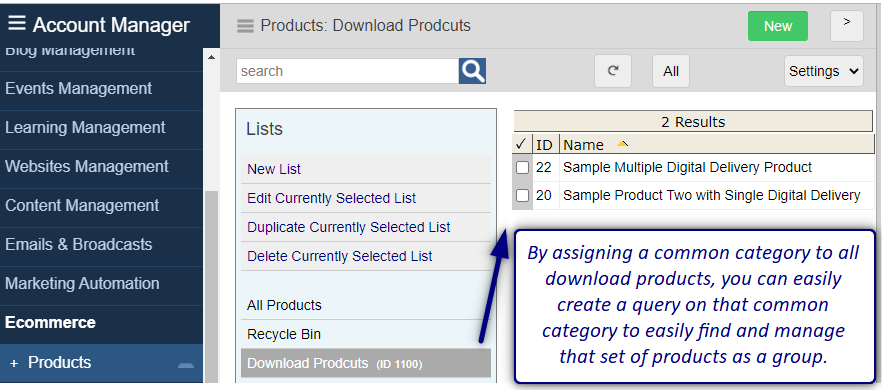The width and height of the screenshot is (882, 390).
Task: Select Download Prodcuts list ID 1100
Action: tap(366, 363)
